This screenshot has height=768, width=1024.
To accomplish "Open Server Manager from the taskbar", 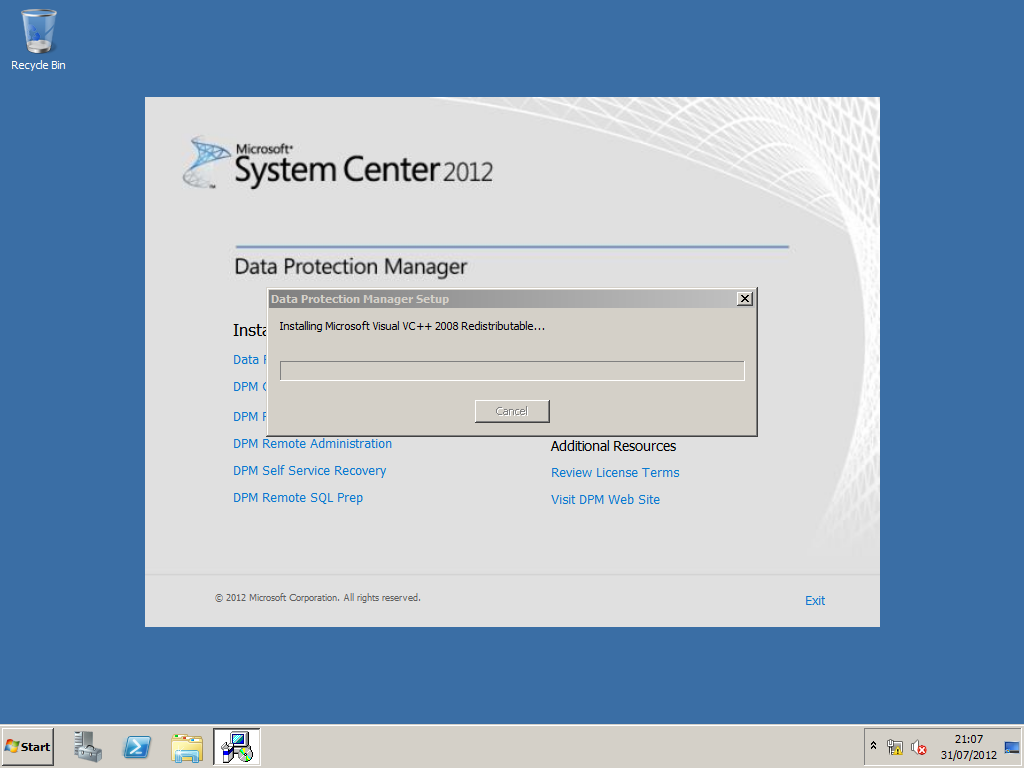I will [88, 746].
